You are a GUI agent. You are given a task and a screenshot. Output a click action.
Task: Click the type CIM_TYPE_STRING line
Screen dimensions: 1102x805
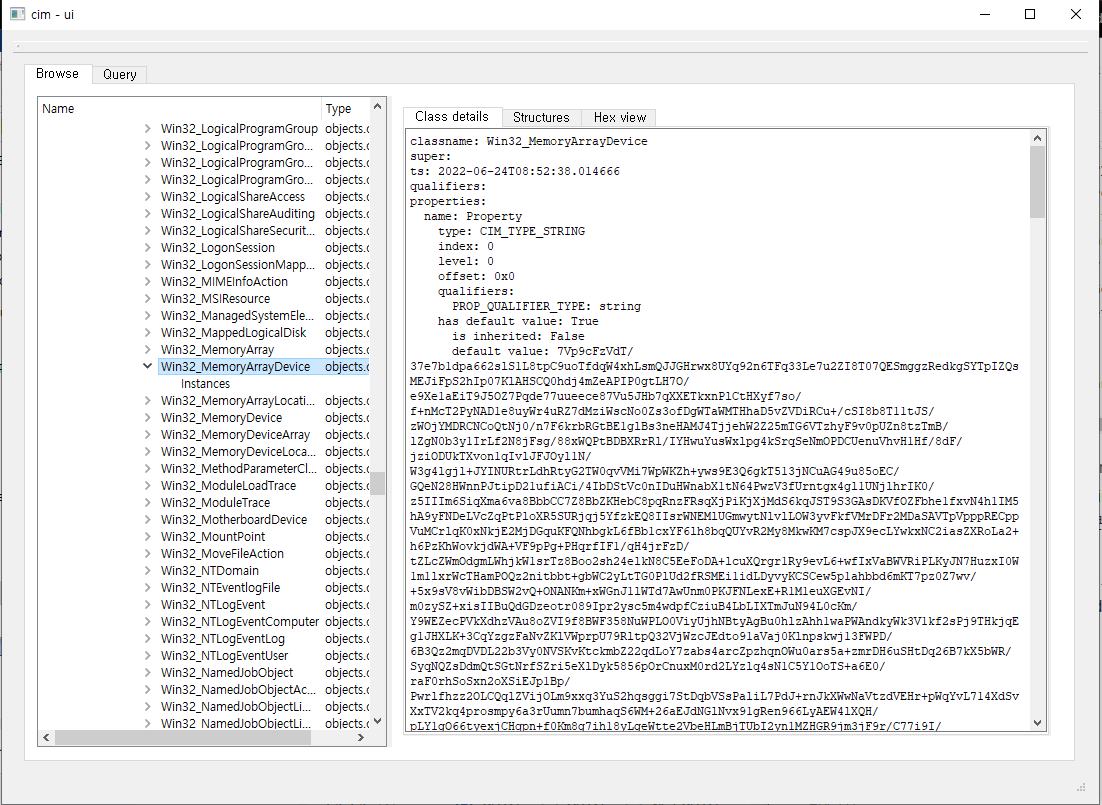511,231
